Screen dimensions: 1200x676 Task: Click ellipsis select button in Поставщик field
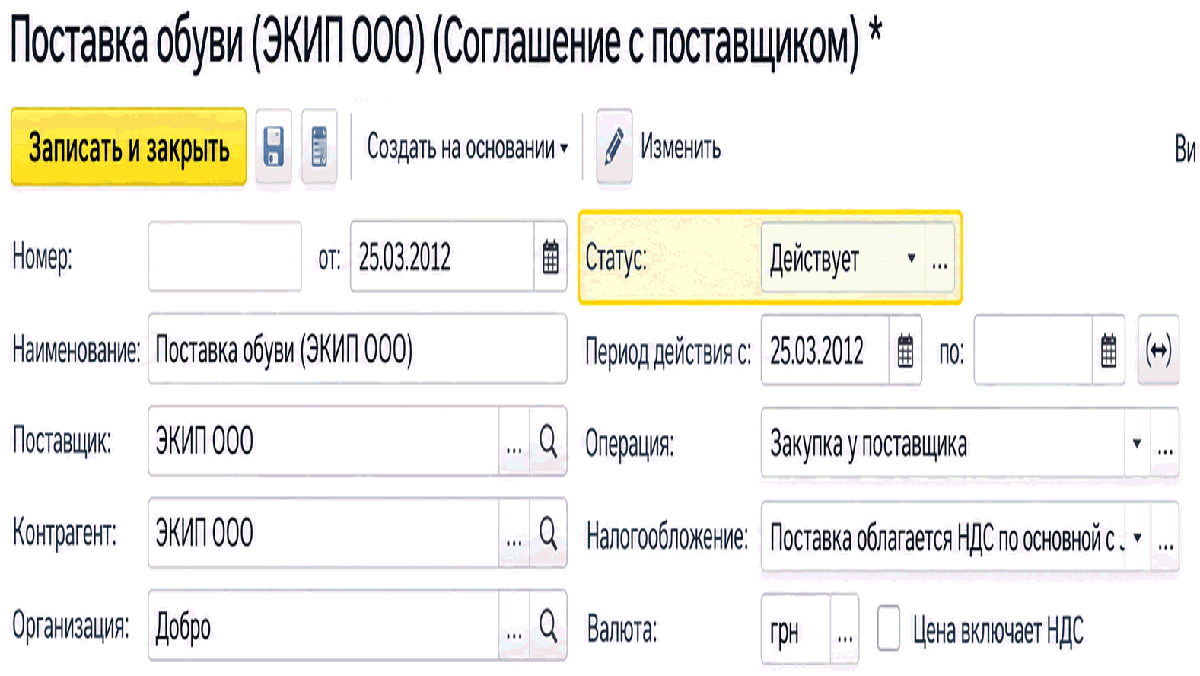click(514, 442)
